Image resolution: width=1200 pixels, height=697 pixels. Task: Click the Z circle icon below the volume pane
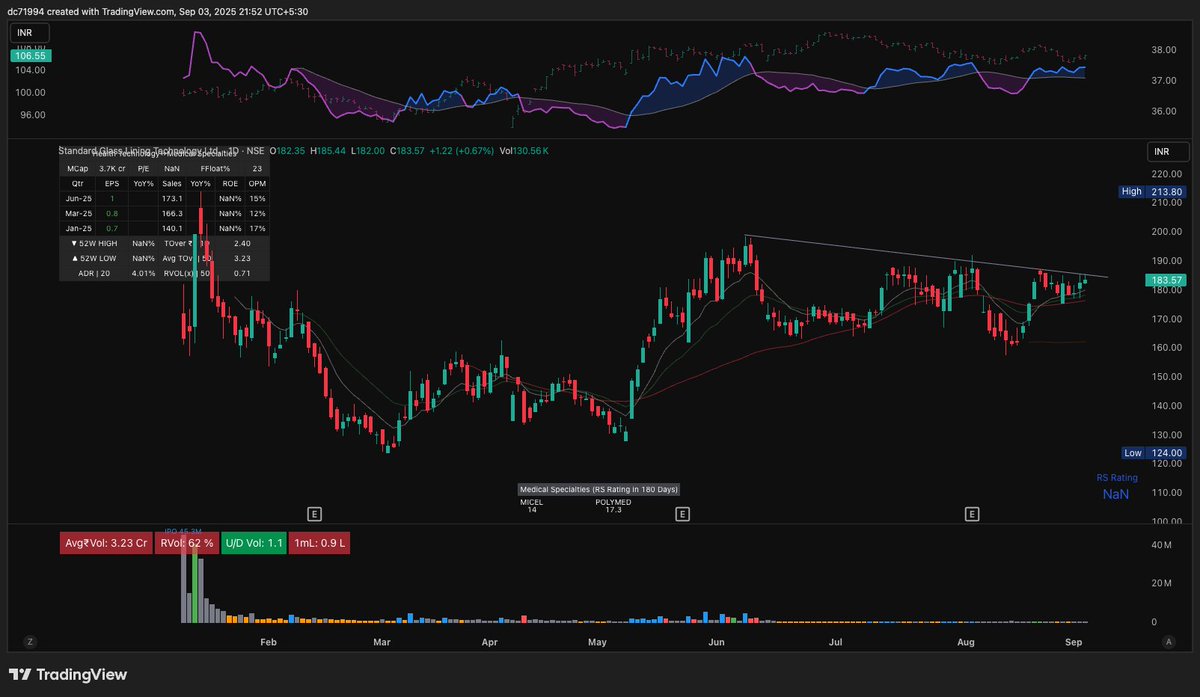30,640
